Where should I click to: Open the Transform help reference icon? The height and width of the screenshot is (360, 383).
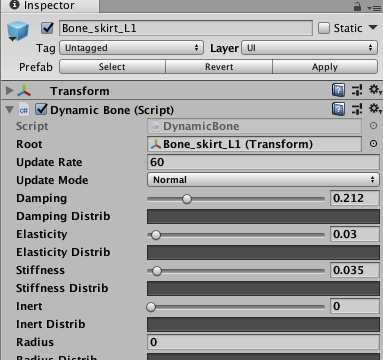tap(338, 90)
